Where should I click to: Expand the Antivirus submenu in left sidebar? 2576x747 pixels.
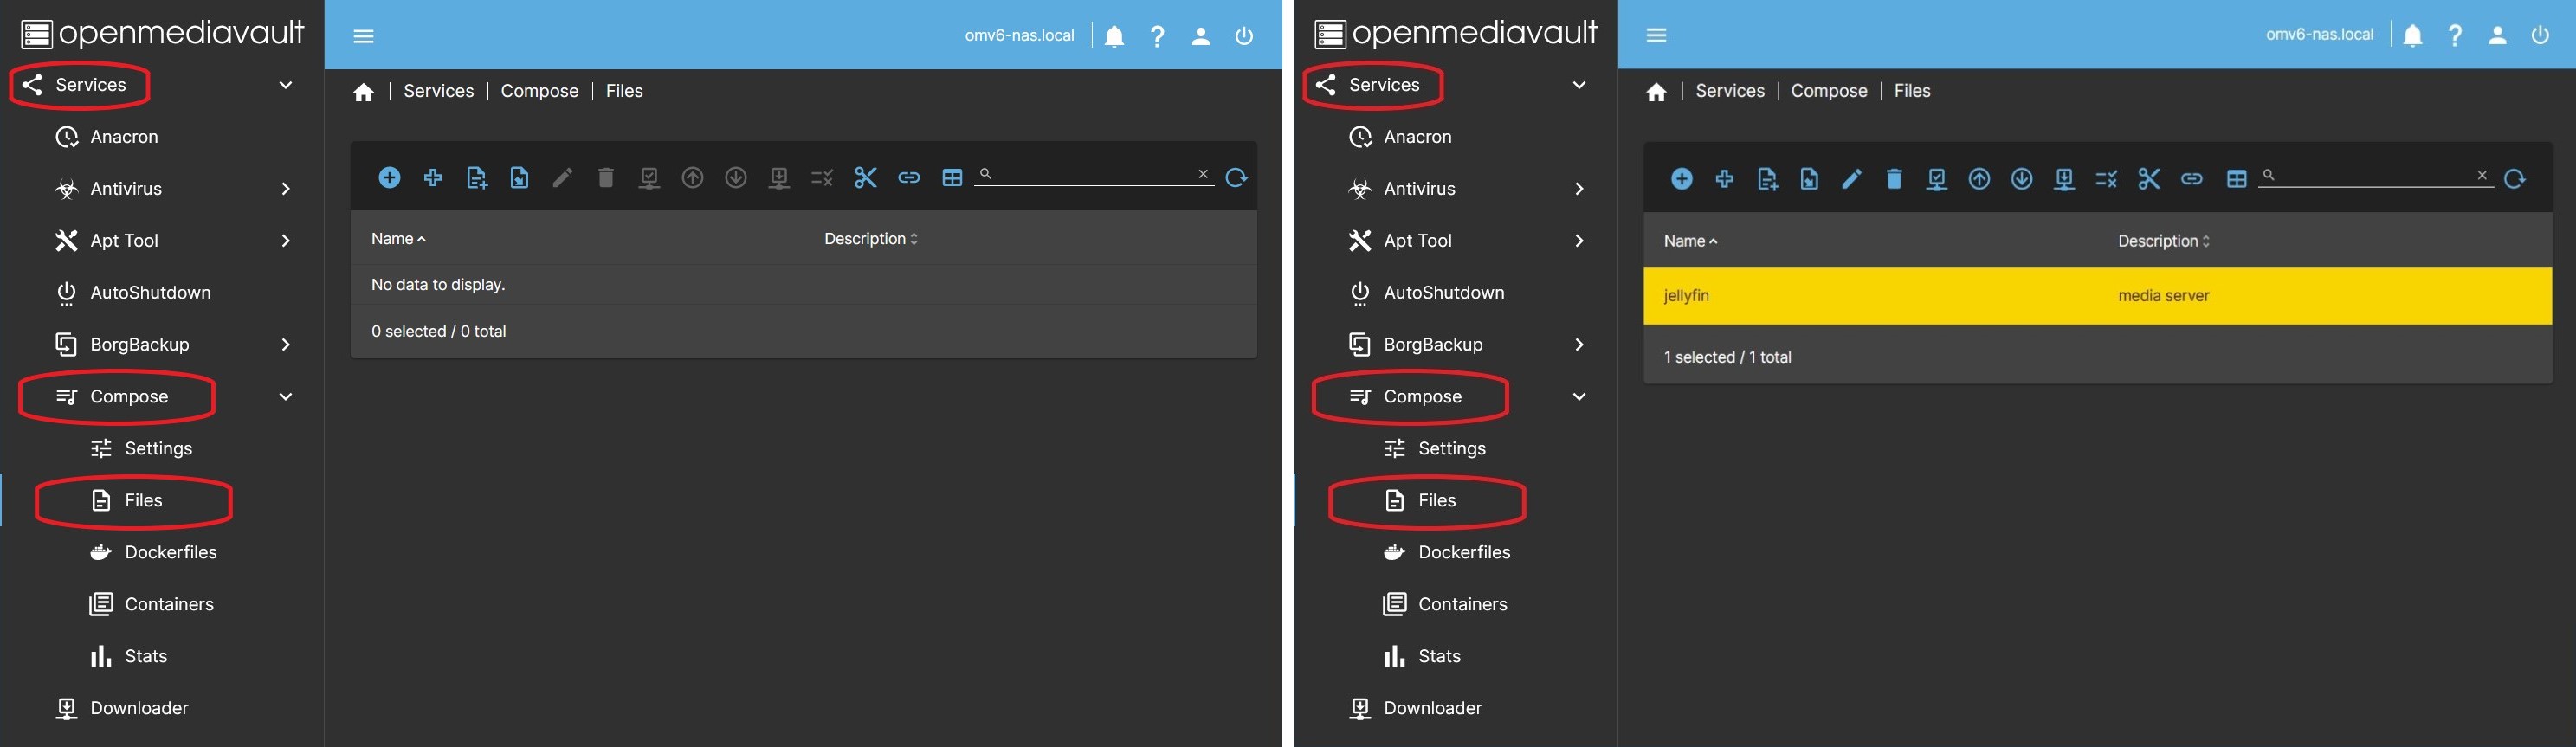[x=286, y=188]
